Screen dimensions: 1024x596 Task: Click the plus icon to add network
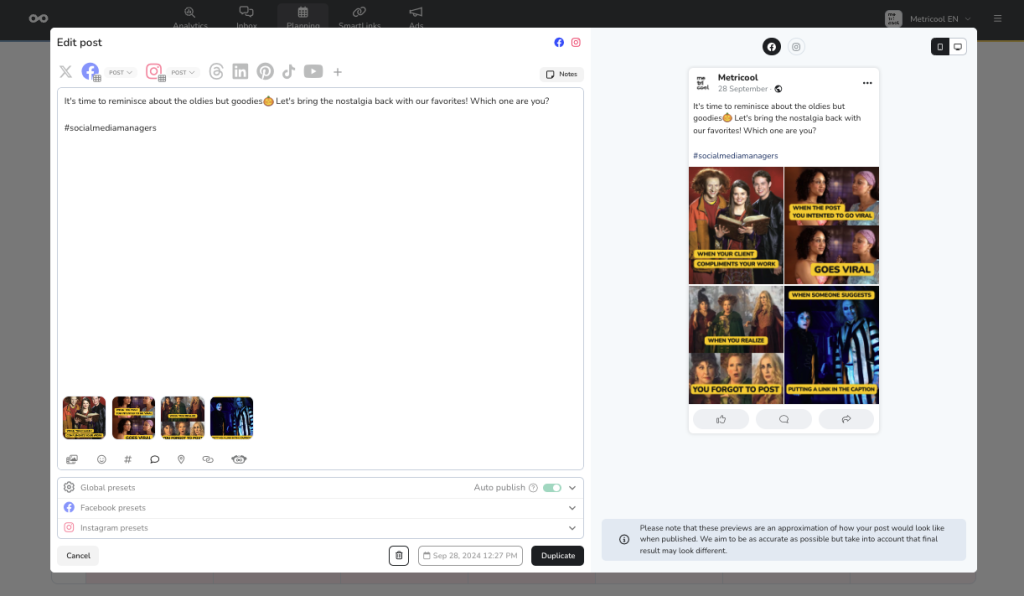click(338, 72)
